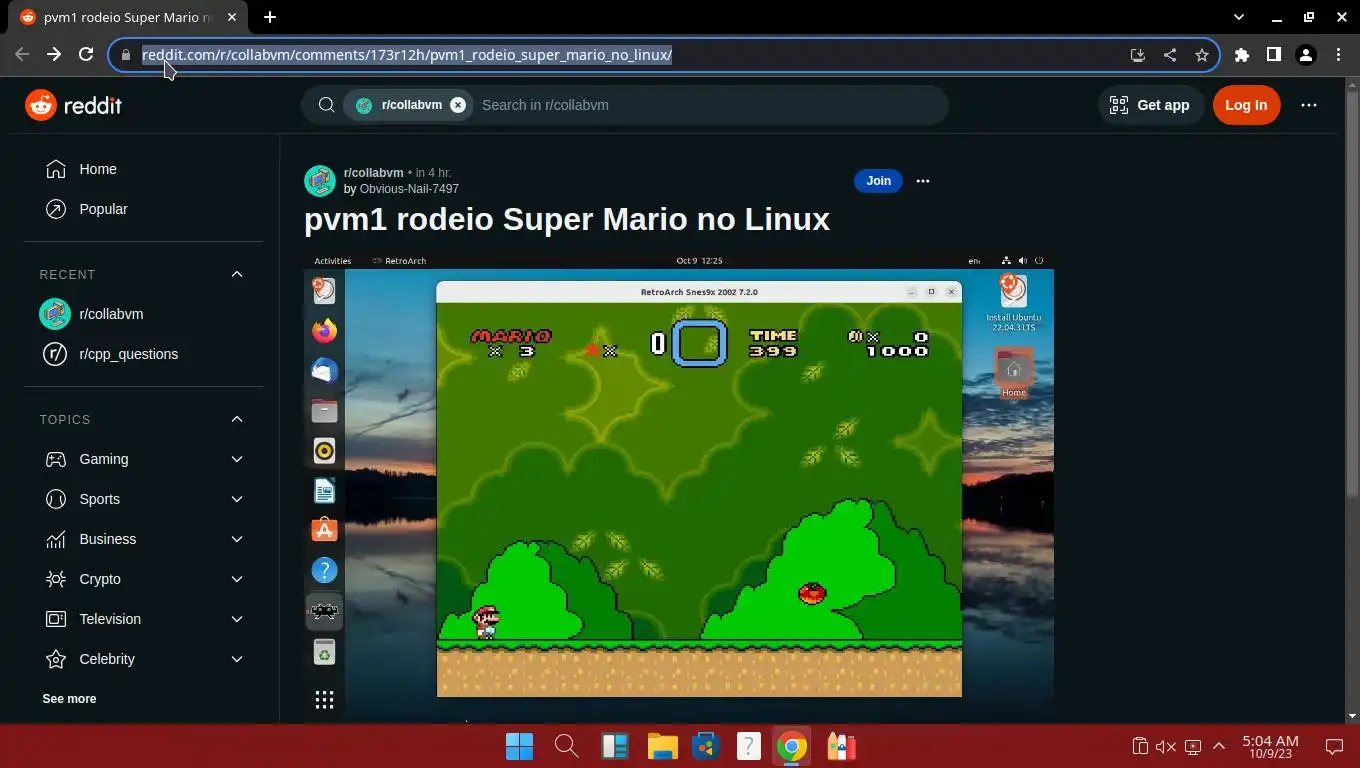The height and width of the screenshot is (768, 1360).
Task: Open the Obvious-Nail-7497 user profile link
Action: [x=409, y=189]
